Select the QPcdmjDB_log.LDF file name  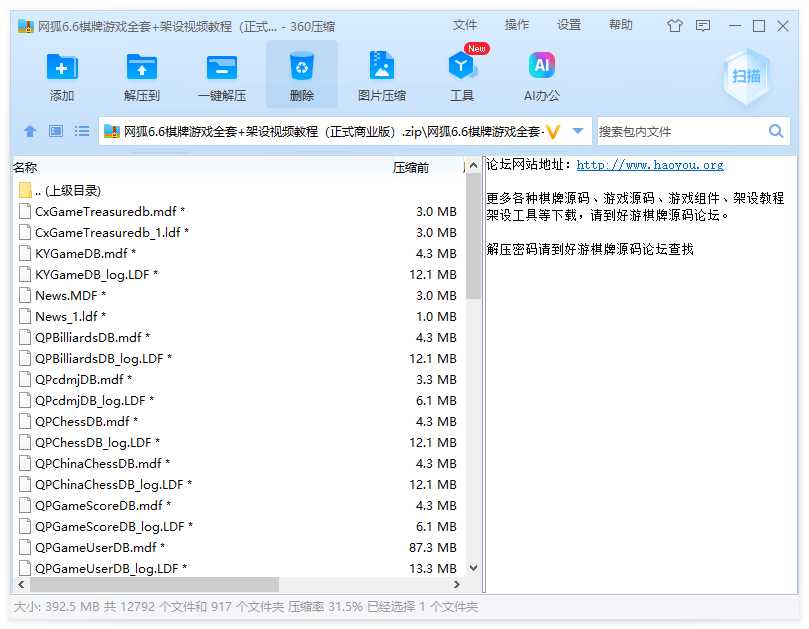[x=94, y=400]
